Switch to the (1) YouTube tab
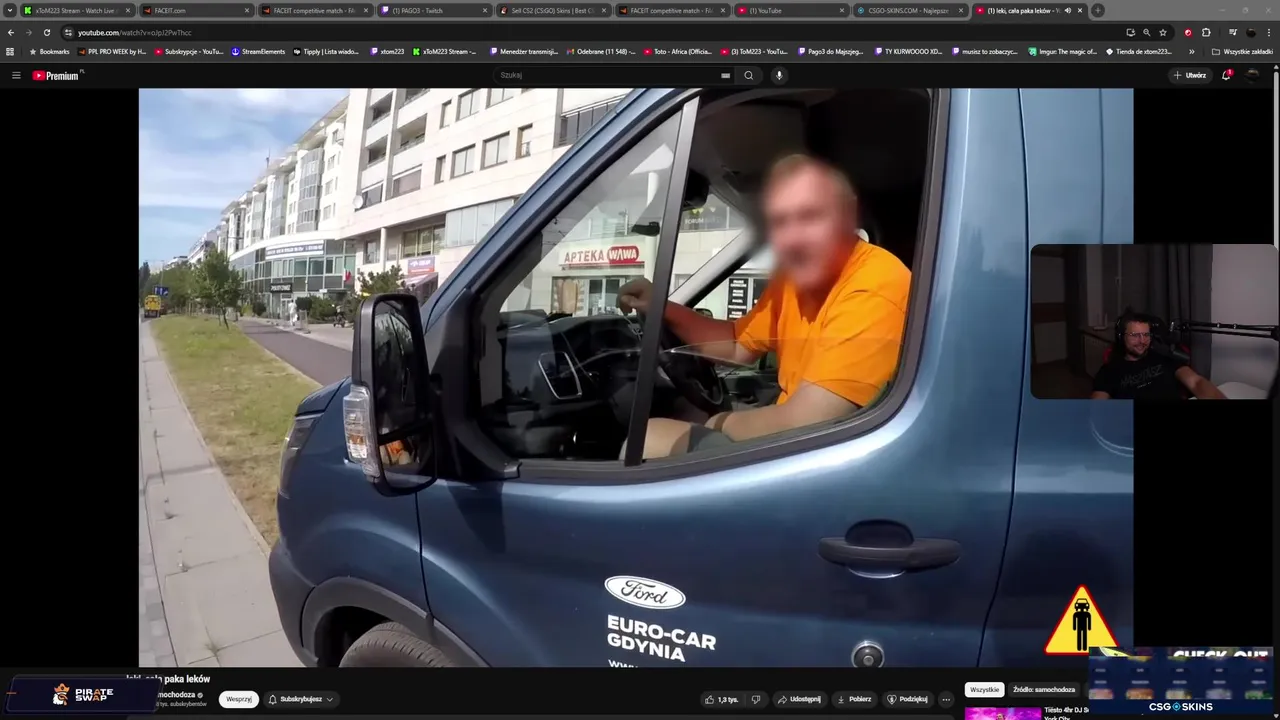The image size is (1280, 720). click(790, 10)
